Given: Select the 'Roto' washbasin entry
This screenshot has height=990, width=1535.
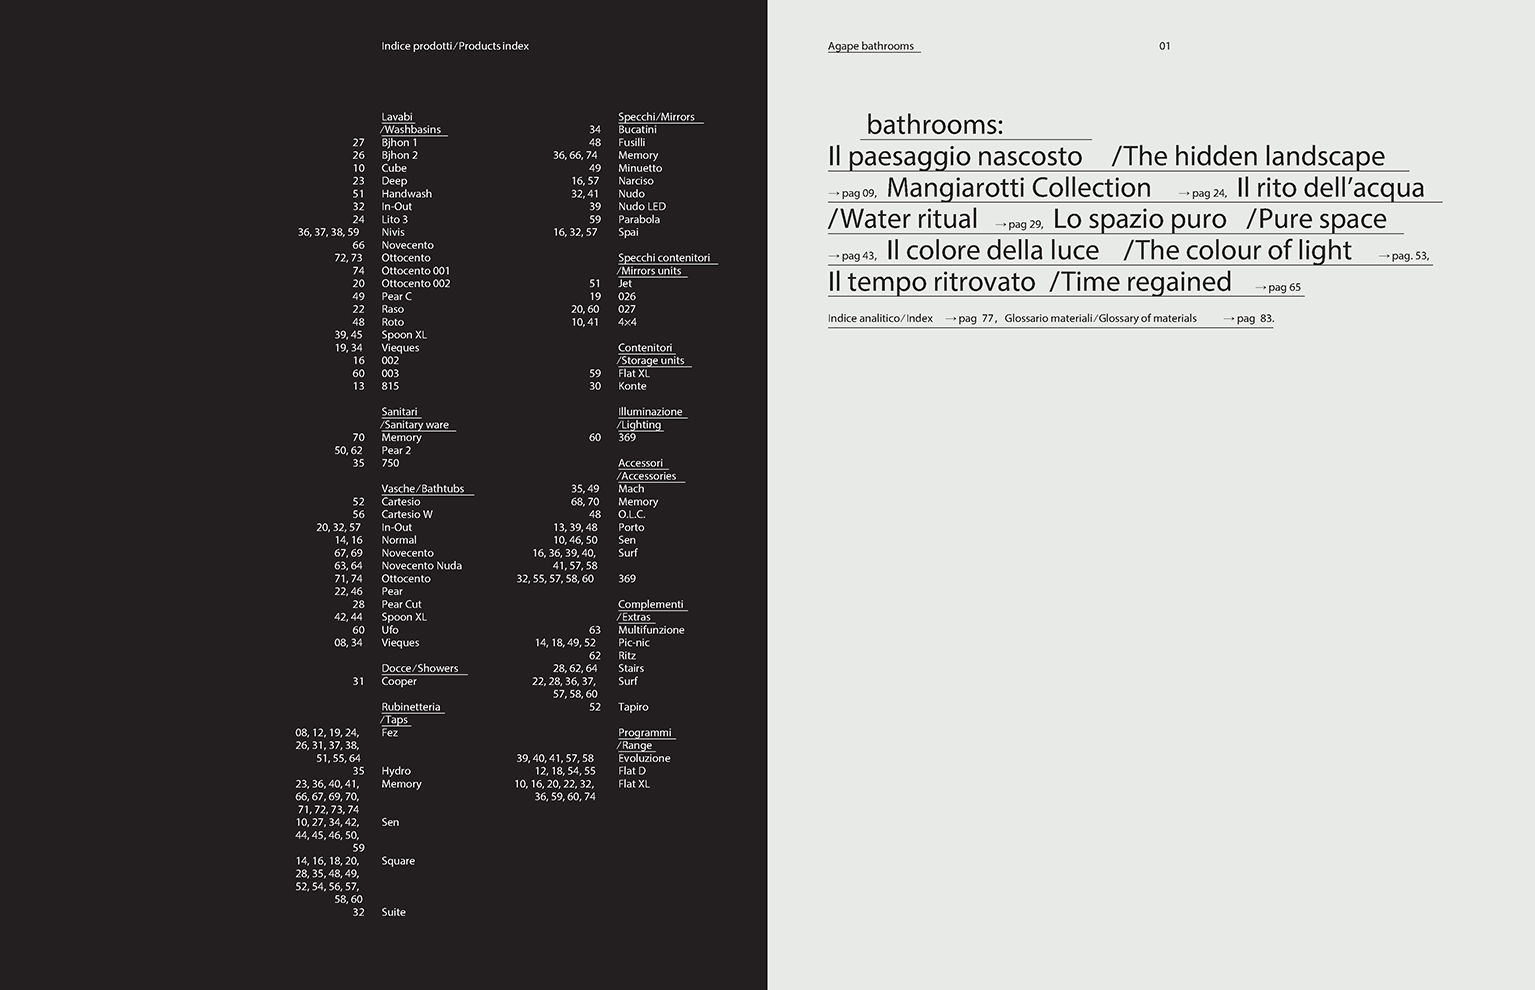Looking at the screenshot, I should coord(392,322).
